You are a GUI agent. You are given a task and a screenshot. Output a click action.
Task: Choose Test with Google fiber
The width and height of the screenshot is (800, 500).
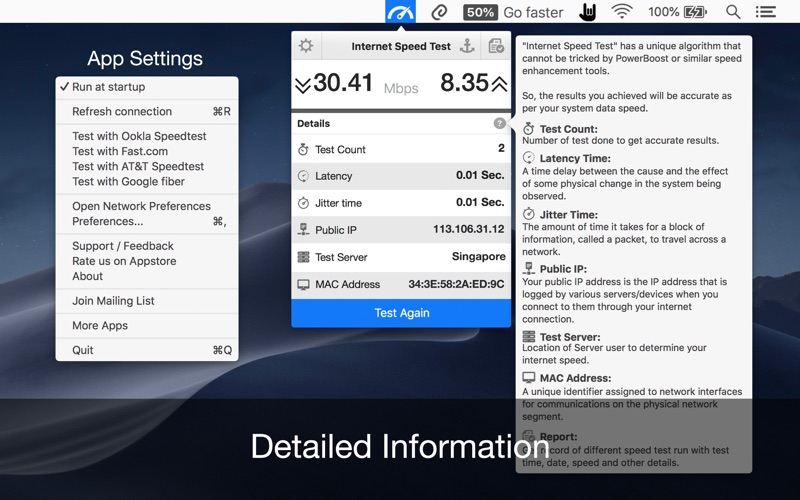[147, 181]
